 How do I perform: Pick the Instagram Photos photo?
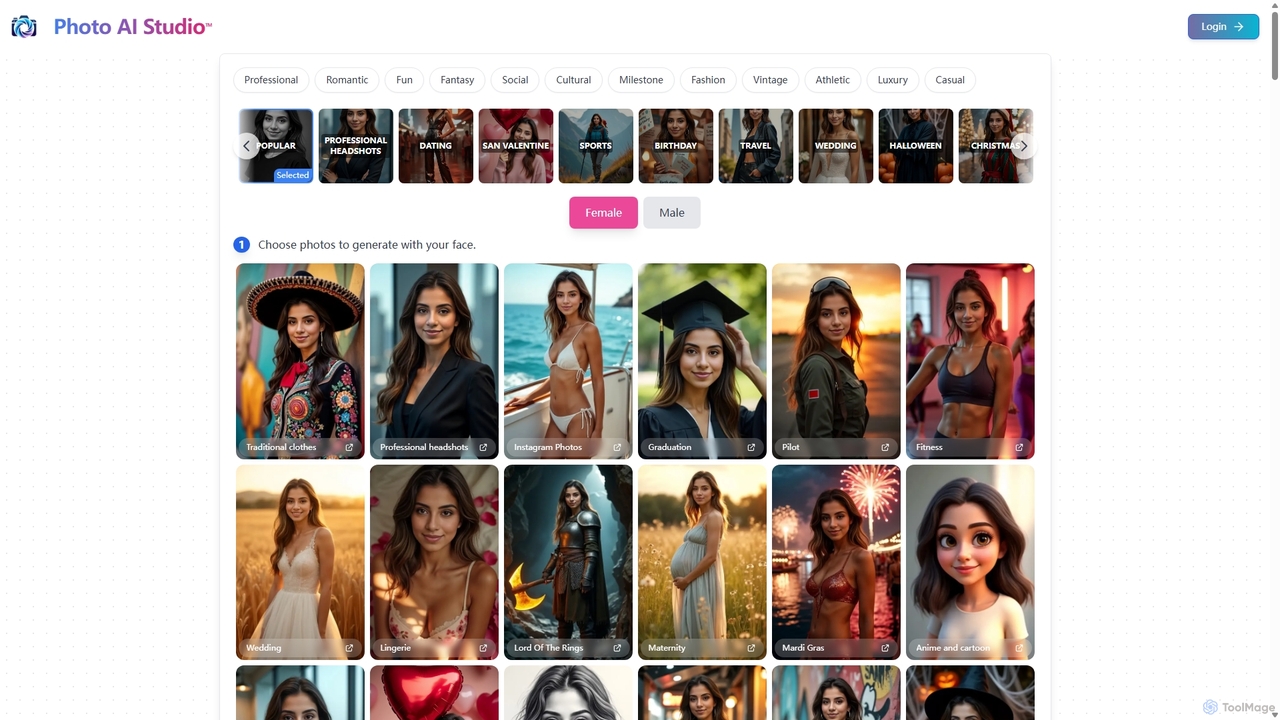coord(568,361)
